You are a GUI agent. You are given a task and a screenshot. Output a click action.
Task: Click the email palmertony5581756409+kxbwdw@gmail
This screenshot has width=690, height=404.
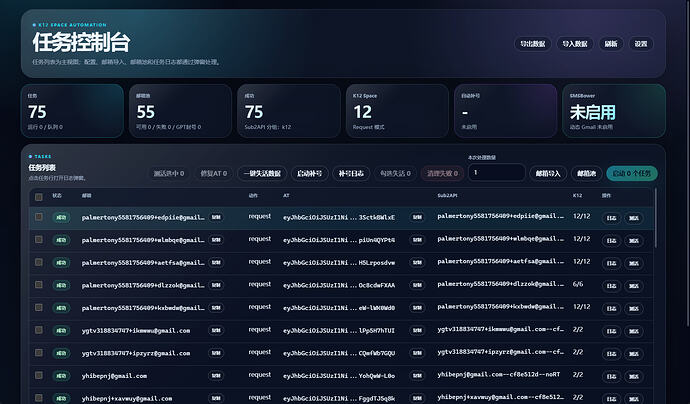pos(143,308)
